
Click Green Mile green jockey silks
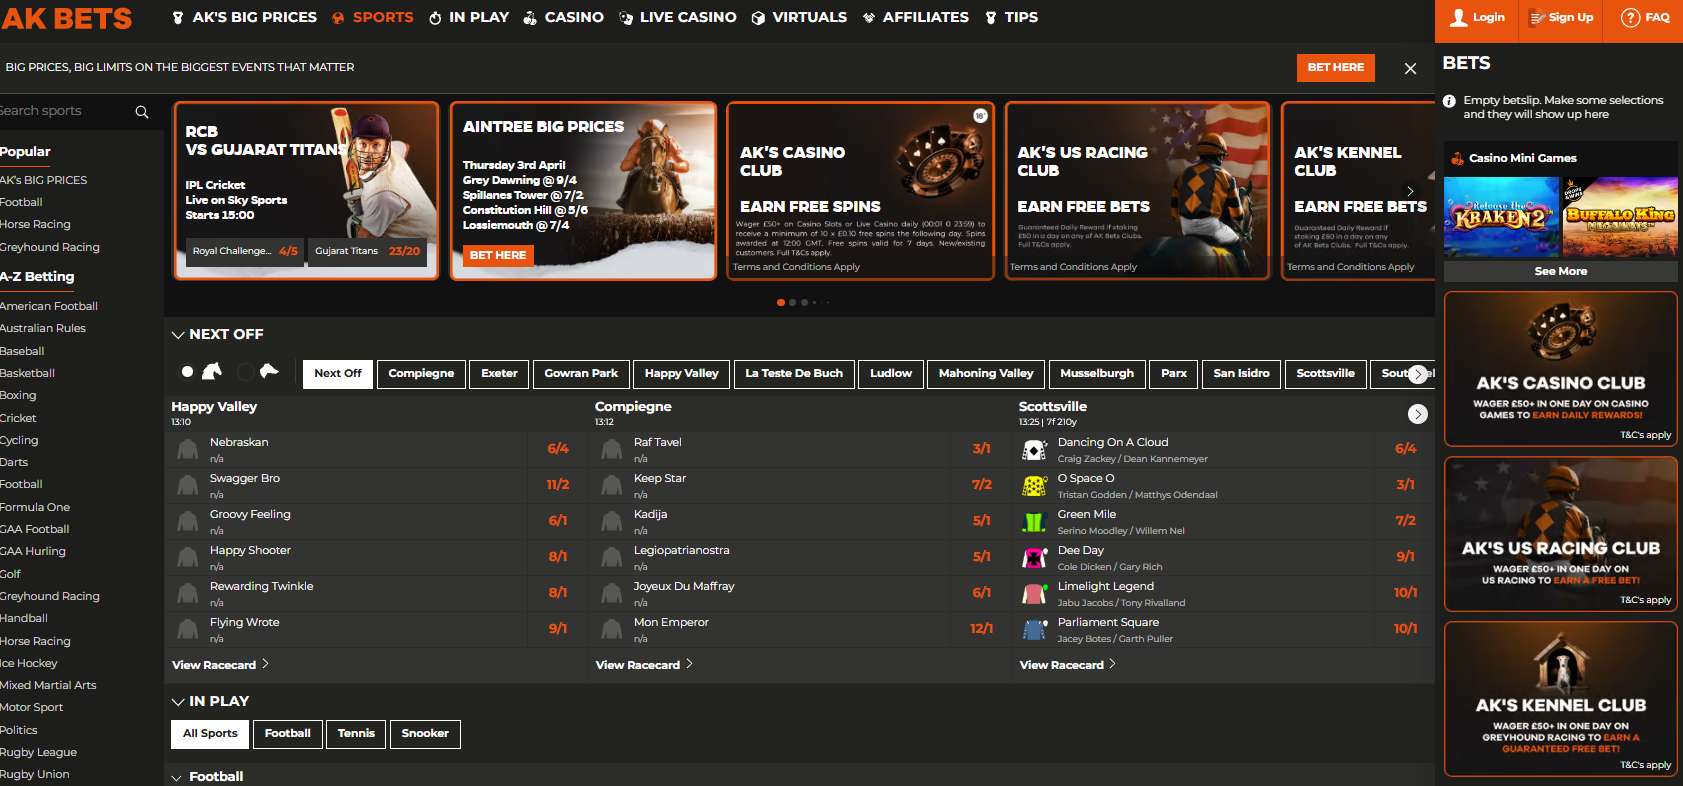point(1034,522)
